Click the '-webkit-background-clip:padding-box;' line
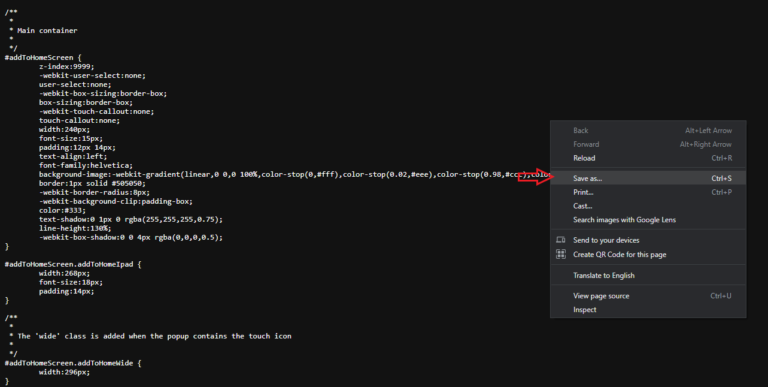 (x=116, y=201)
